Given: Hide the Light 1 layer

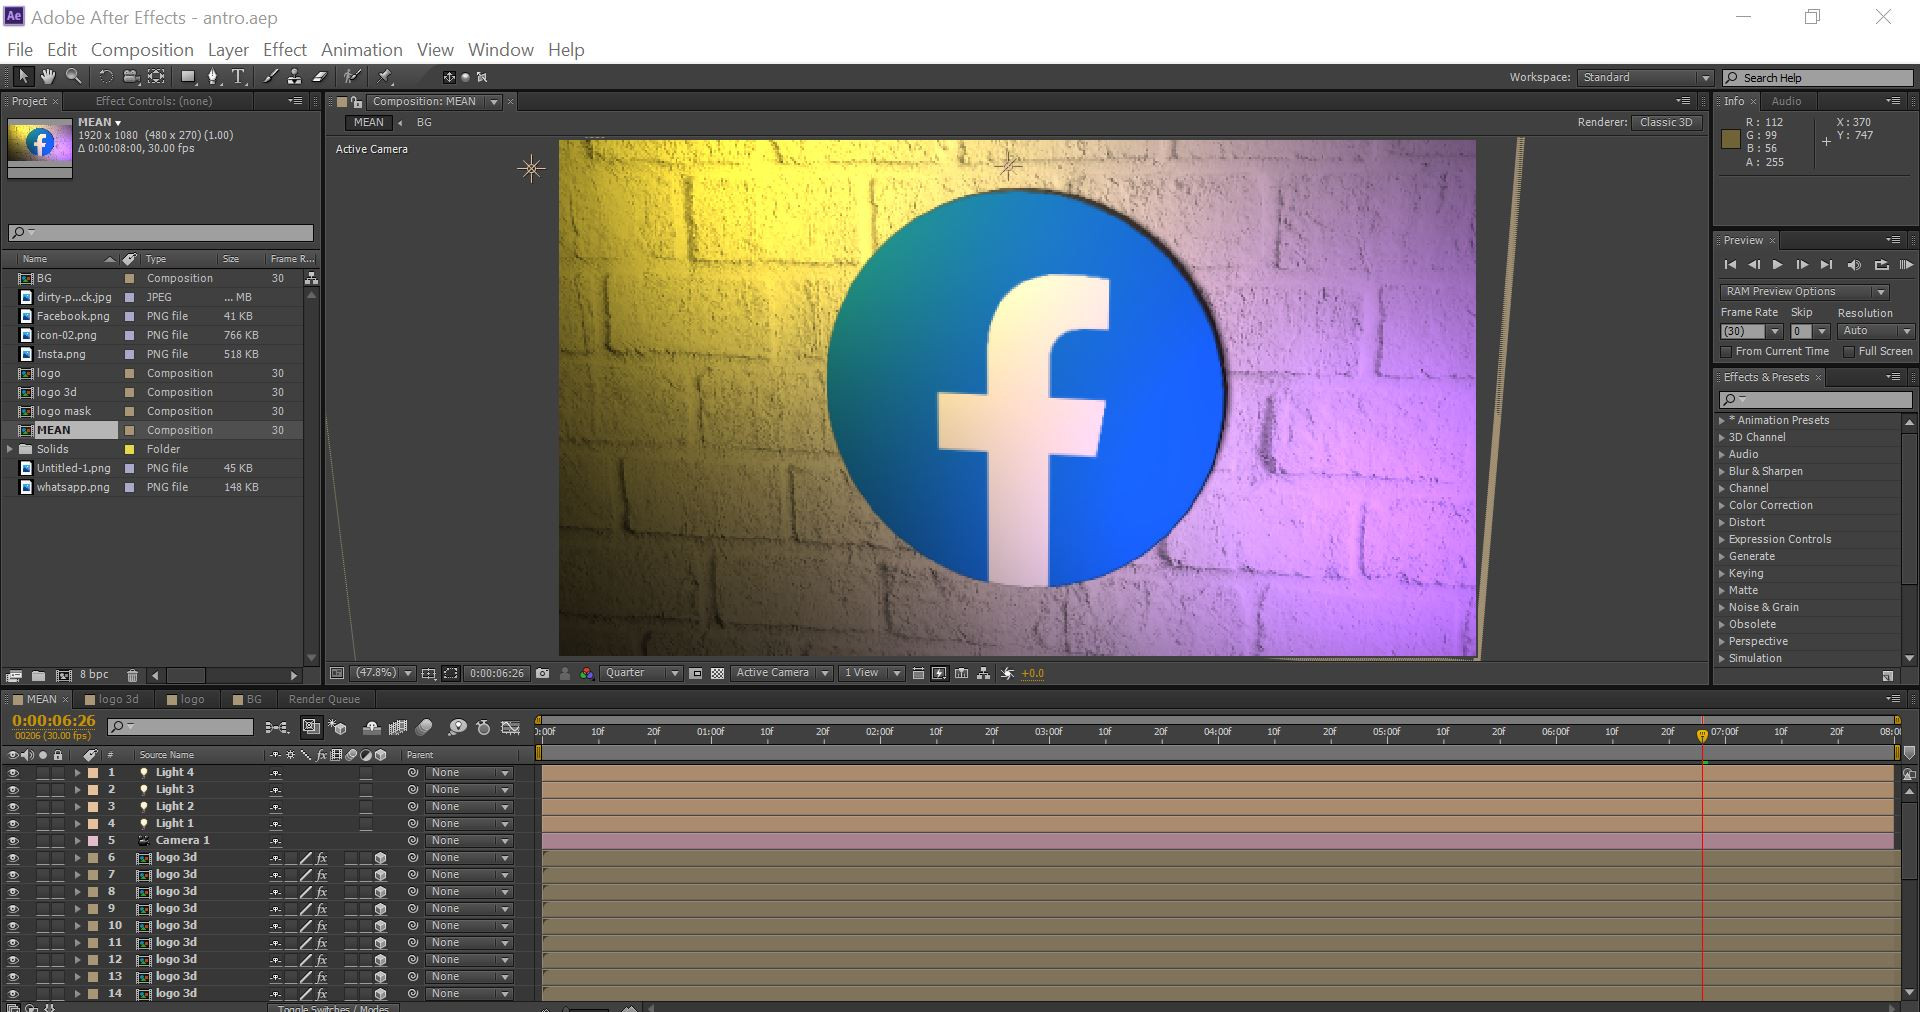Looking at the screenshot, I should pyautogui.click(x=13, y=824).
